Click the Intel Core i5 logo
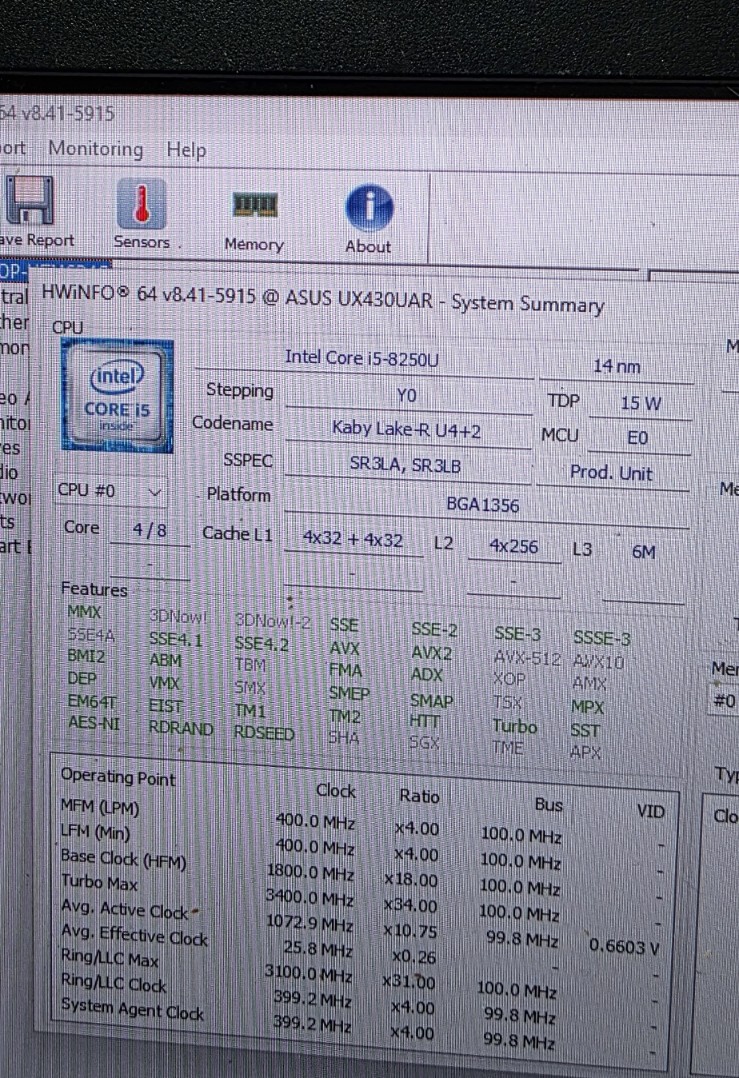Image resolution: width=739 pixels, height=1078 pixels. [x=117, y=397]
